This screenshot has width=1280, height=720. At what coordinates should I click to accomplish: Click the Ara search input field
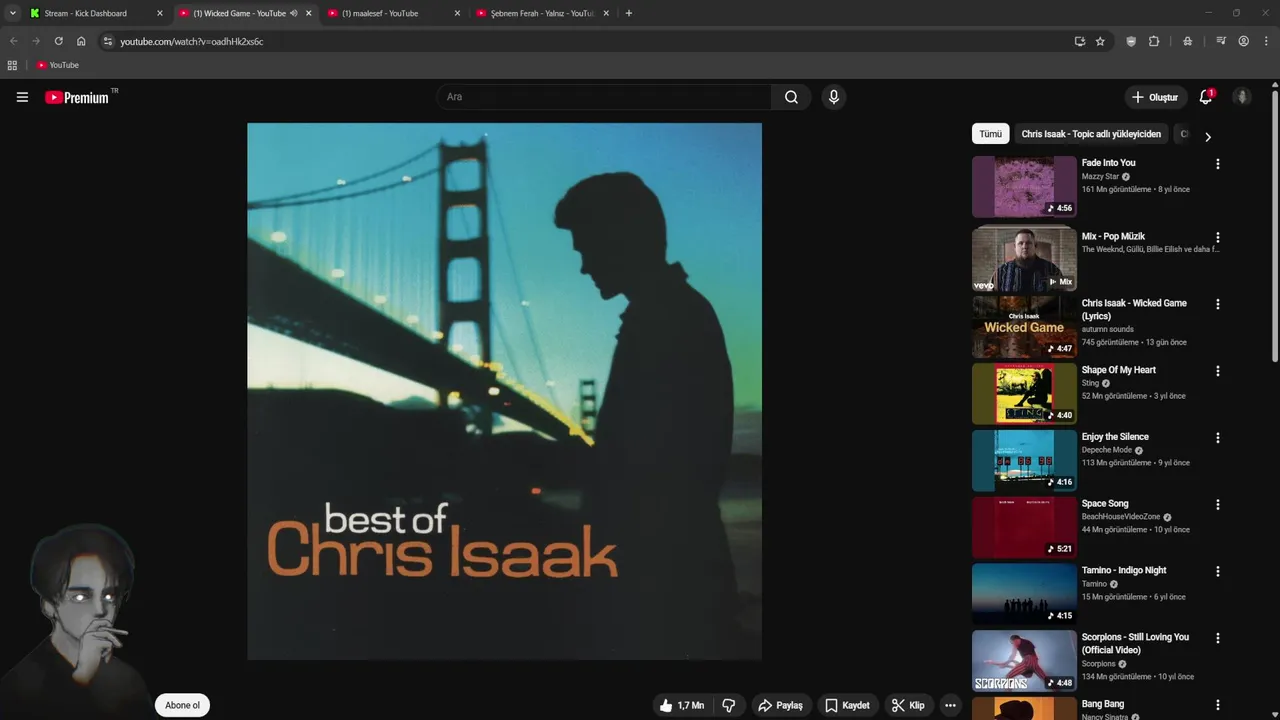(x=603, y=97)
